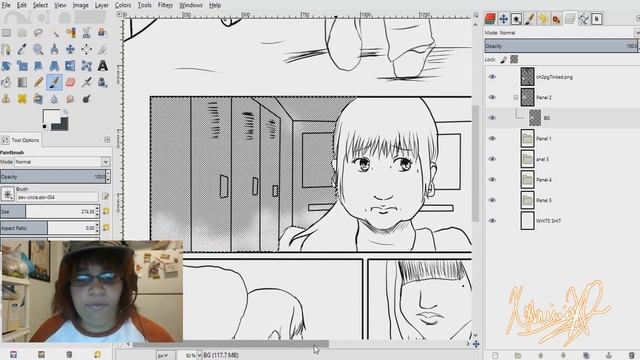The width and height of the screenshot is (640, 360).
Task: Select the Paintbrush tool
Action: [x=54, y=82]
